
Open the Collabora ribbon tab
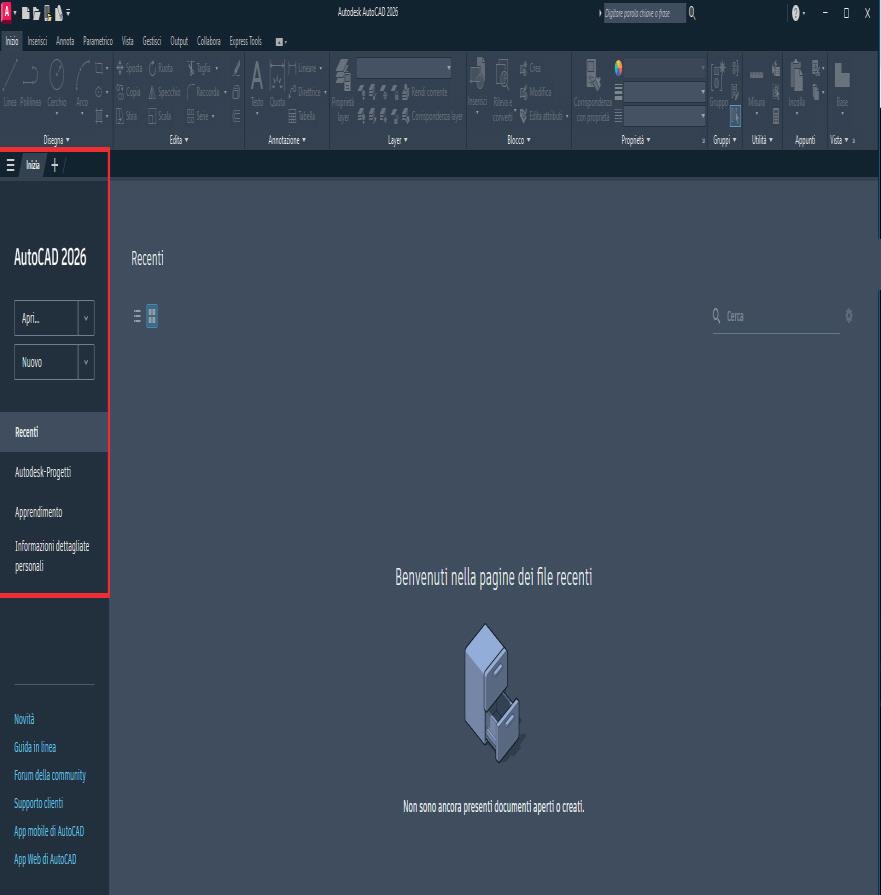point(208,41)
